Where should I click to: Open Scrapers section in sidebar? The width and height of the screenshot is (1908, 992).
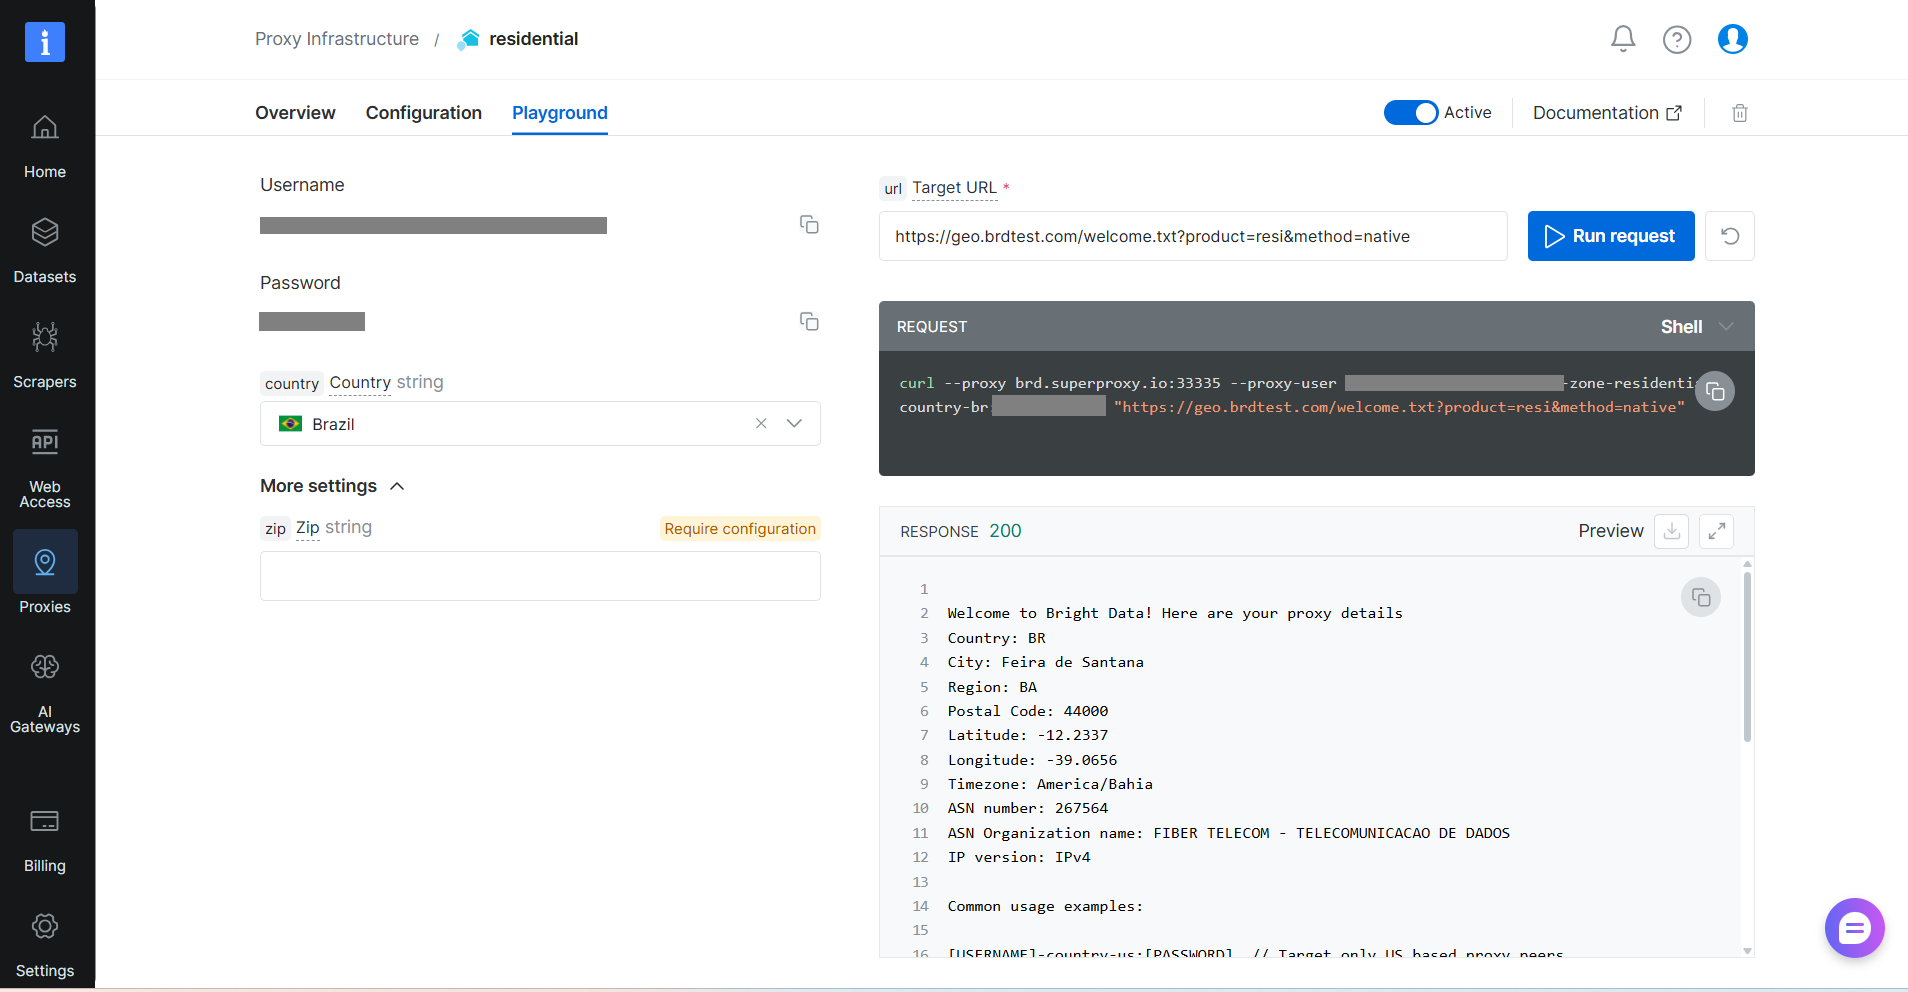pos(45,356)
